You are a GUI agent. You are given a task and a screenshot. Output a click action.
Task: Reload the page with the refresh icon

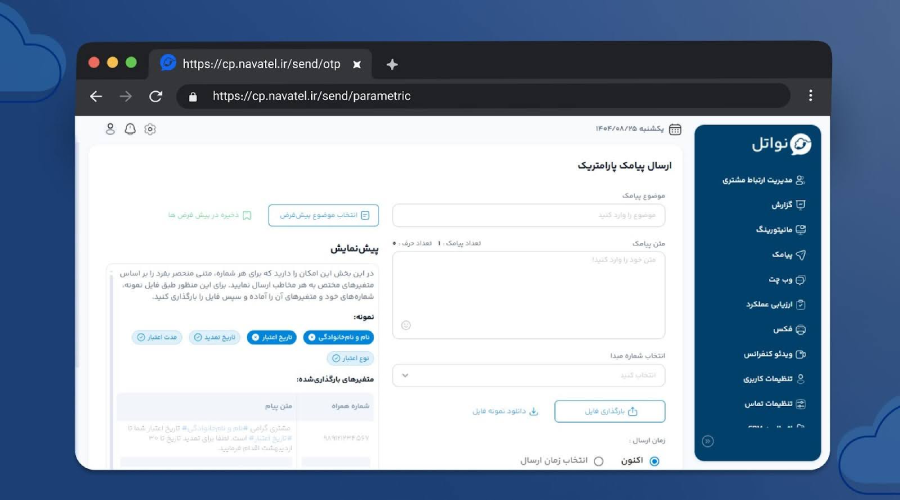point(156,96)
